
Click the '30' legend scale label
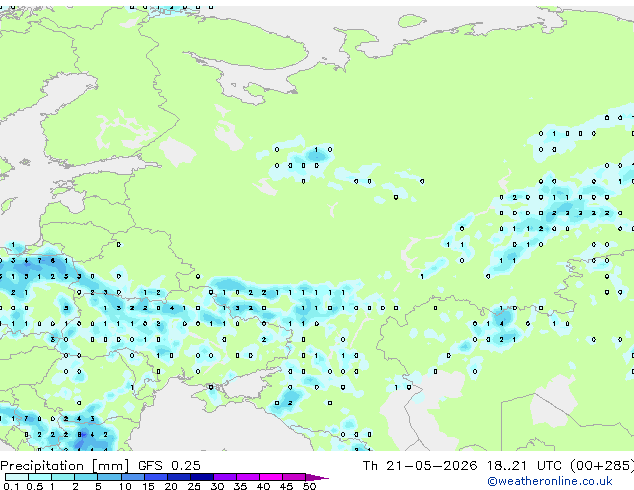click(x=217, y=486)
